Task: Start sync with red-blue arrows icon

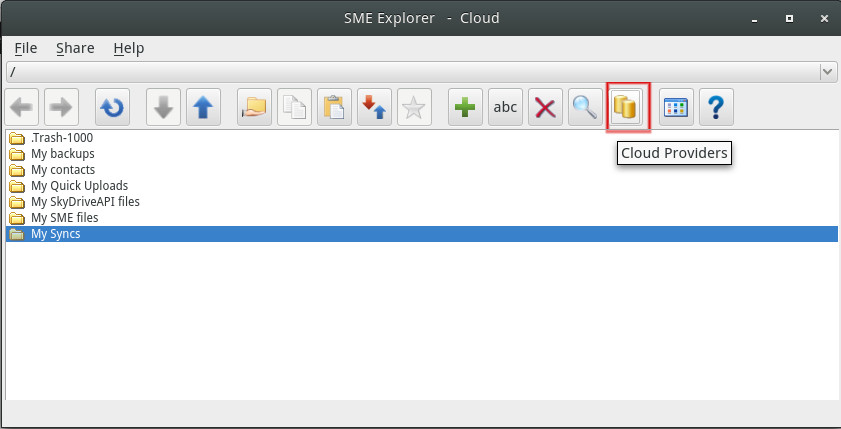Action: click(374, 108)
